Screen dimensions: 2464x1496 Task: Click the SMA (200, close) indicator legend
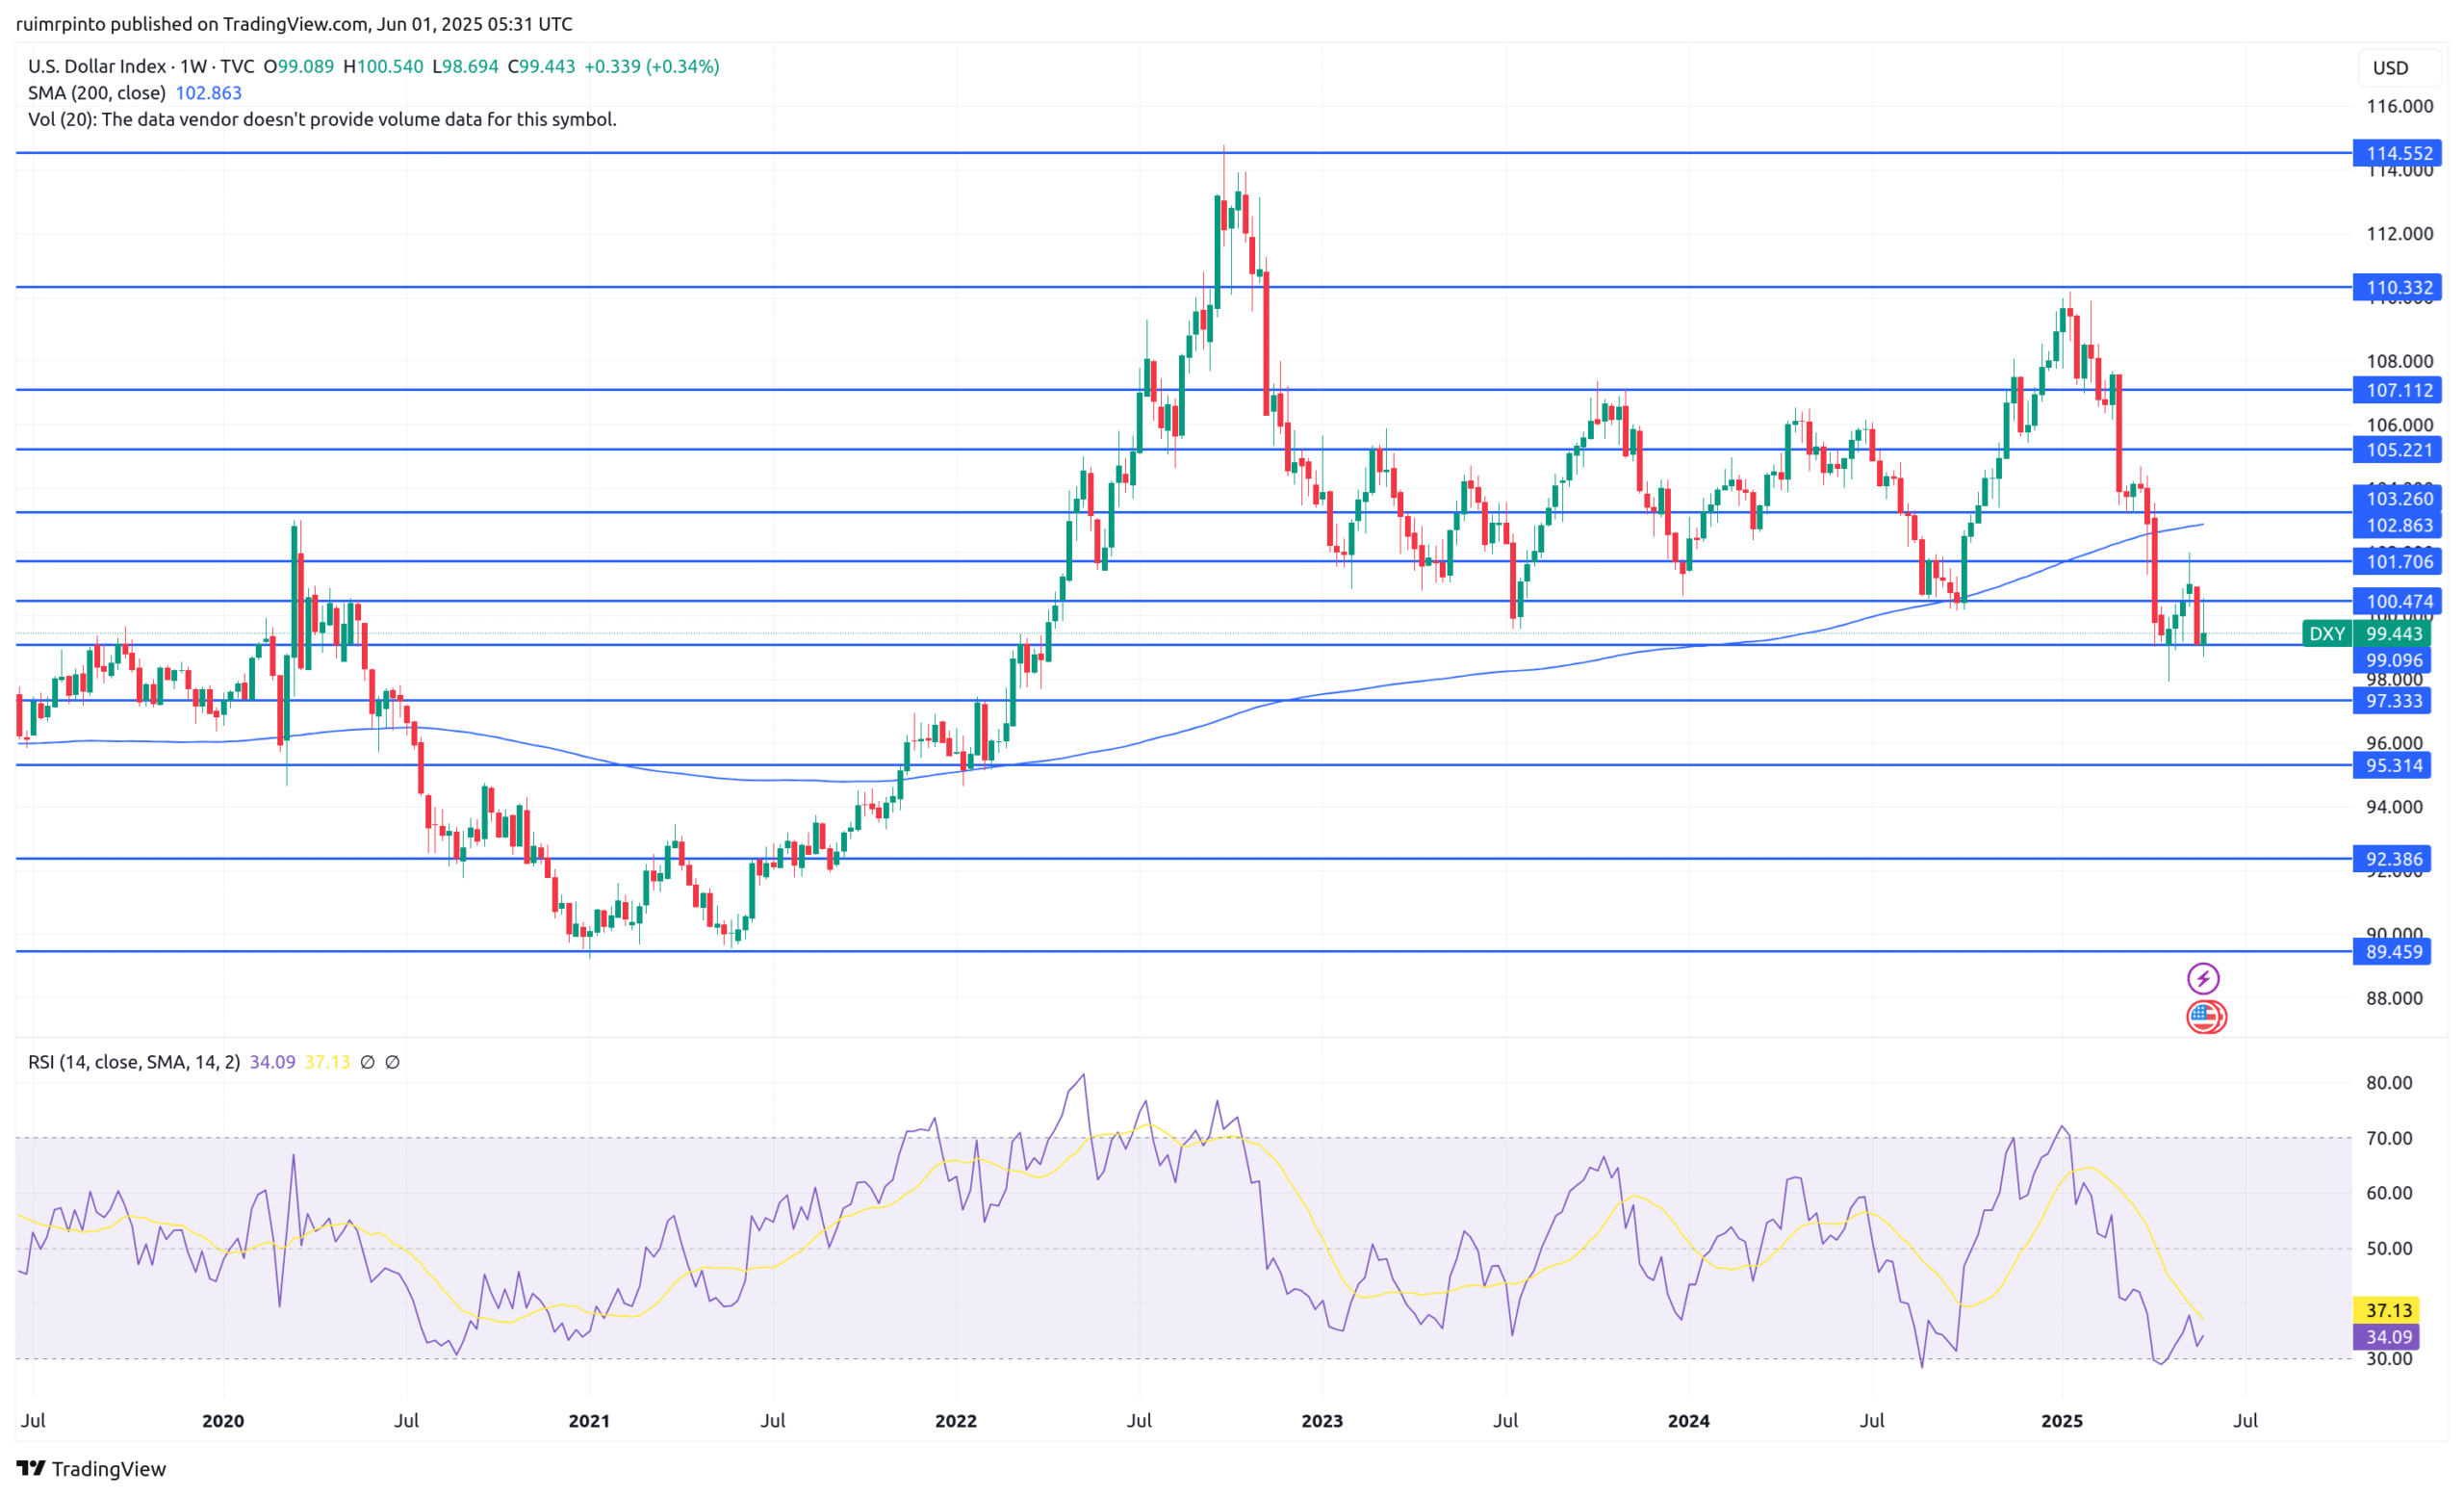click(x=97, y=93)
